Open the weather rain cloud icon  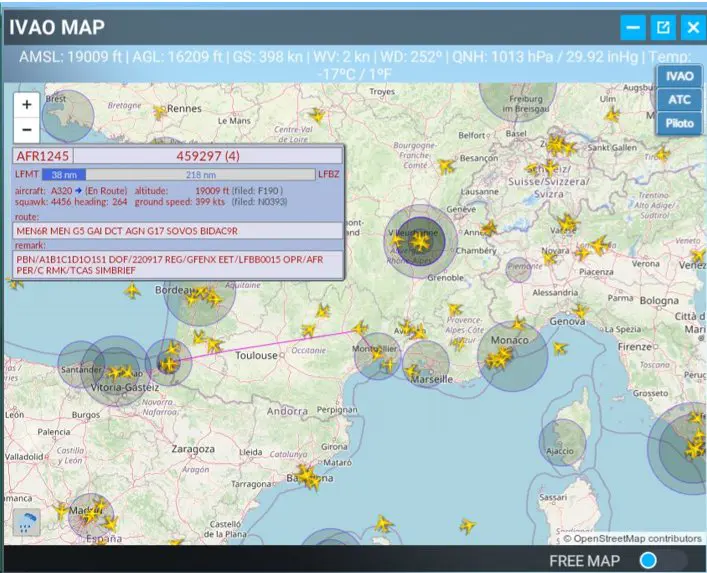[27, 522]
